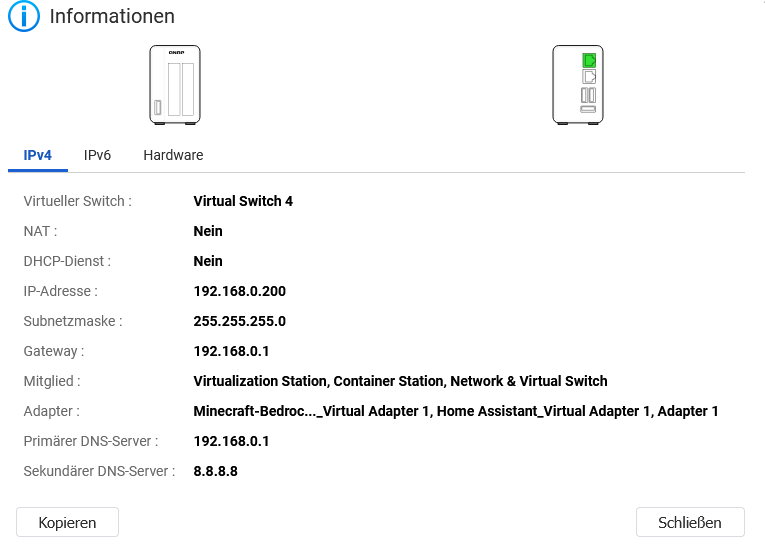Screen dimensions: 765x557
Task: Click the green highlighted Ethernet port
Action: [x=589, y=60]
